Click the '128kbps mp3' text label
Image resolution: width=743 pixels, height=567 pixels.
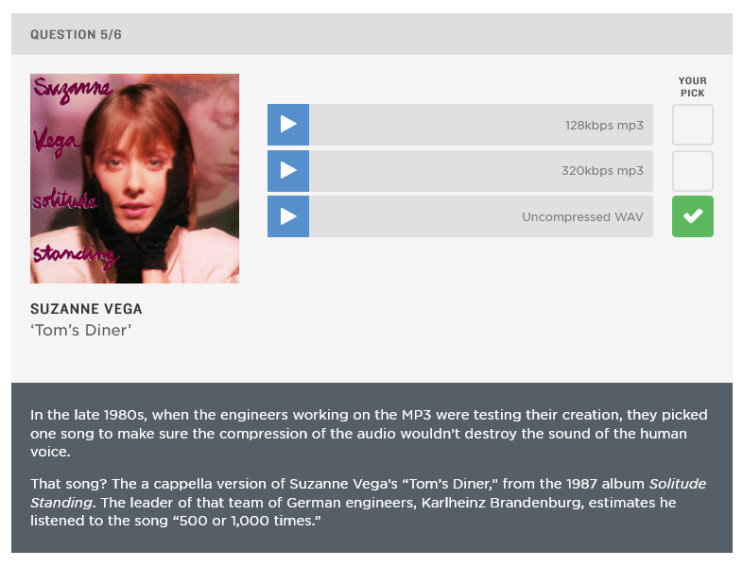[x=604, y=126]
